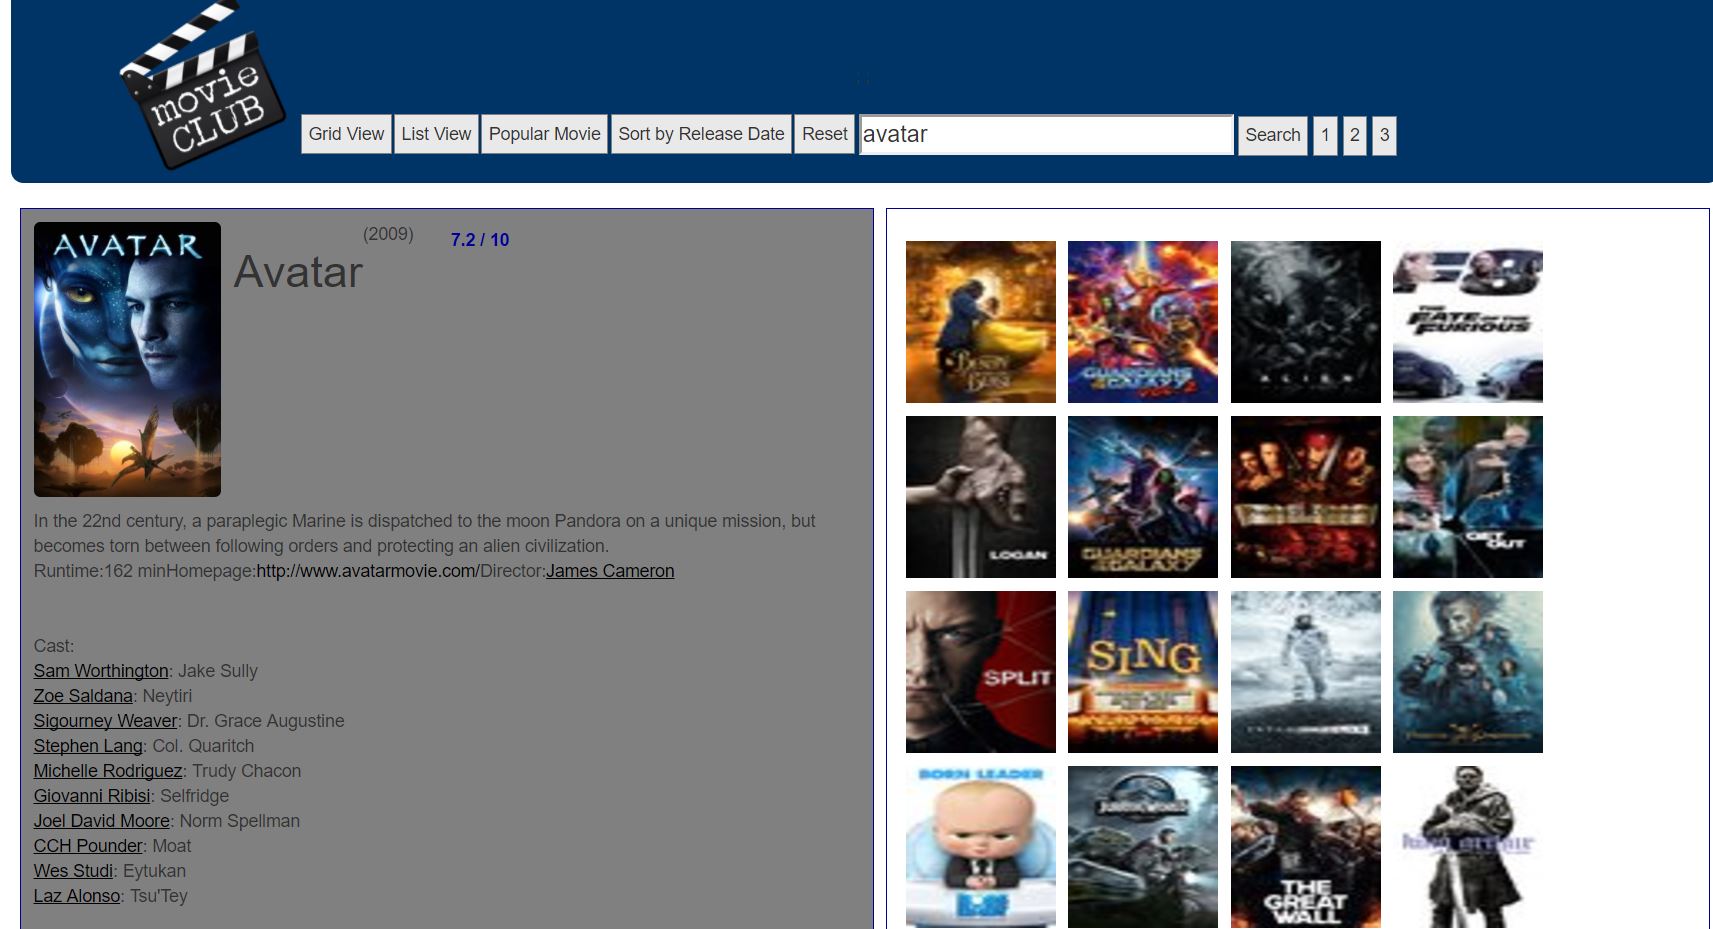Open CCH Pounder cast link
1713x929 pixels.
pyautogui.click(x=88, y=846)
